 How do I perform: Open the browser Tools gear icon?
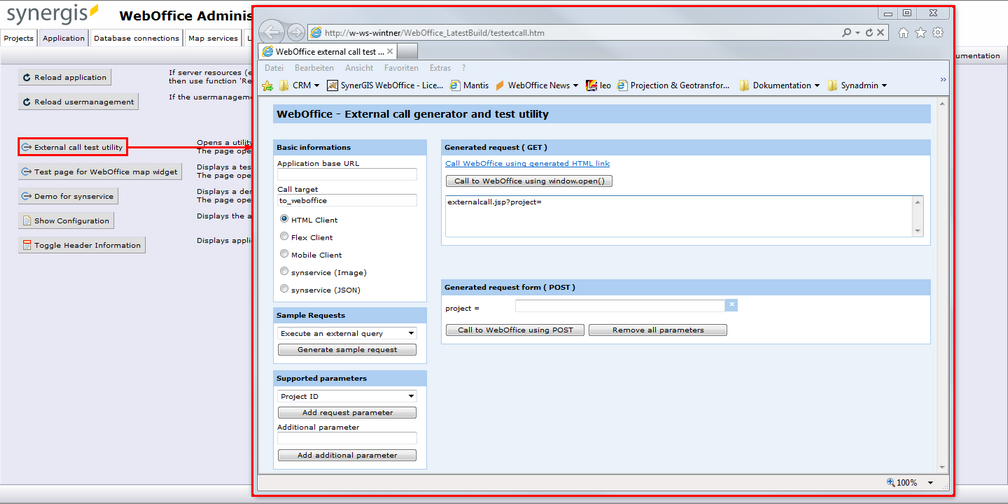tap(938, 32)
